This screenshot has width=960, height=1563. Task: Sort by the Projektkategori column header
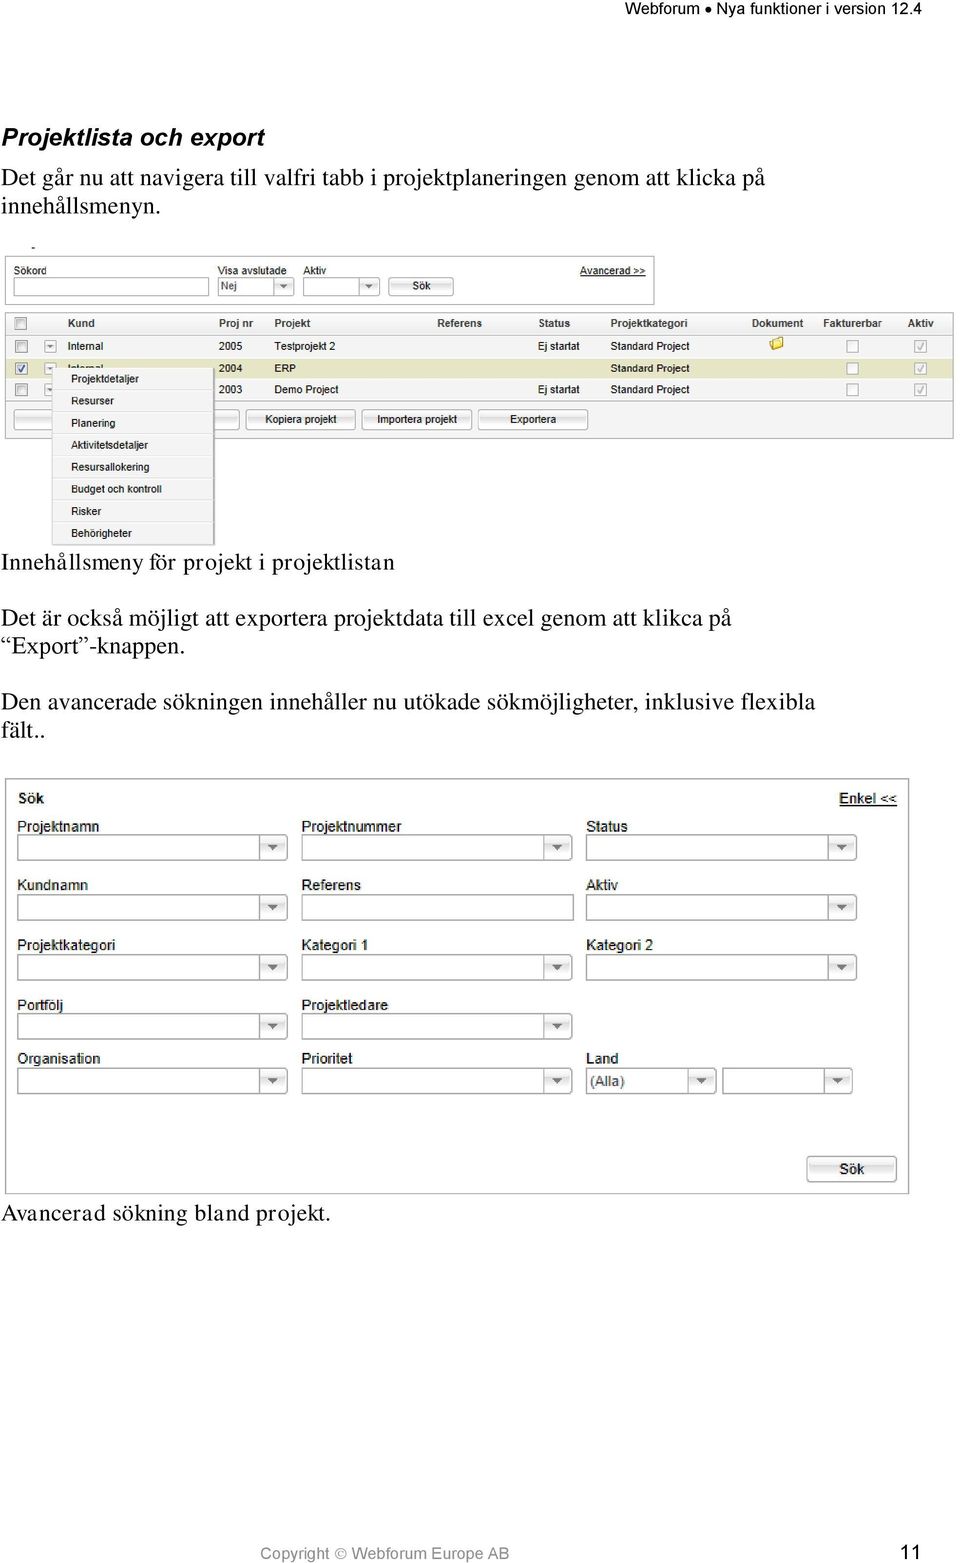point(649,324)
